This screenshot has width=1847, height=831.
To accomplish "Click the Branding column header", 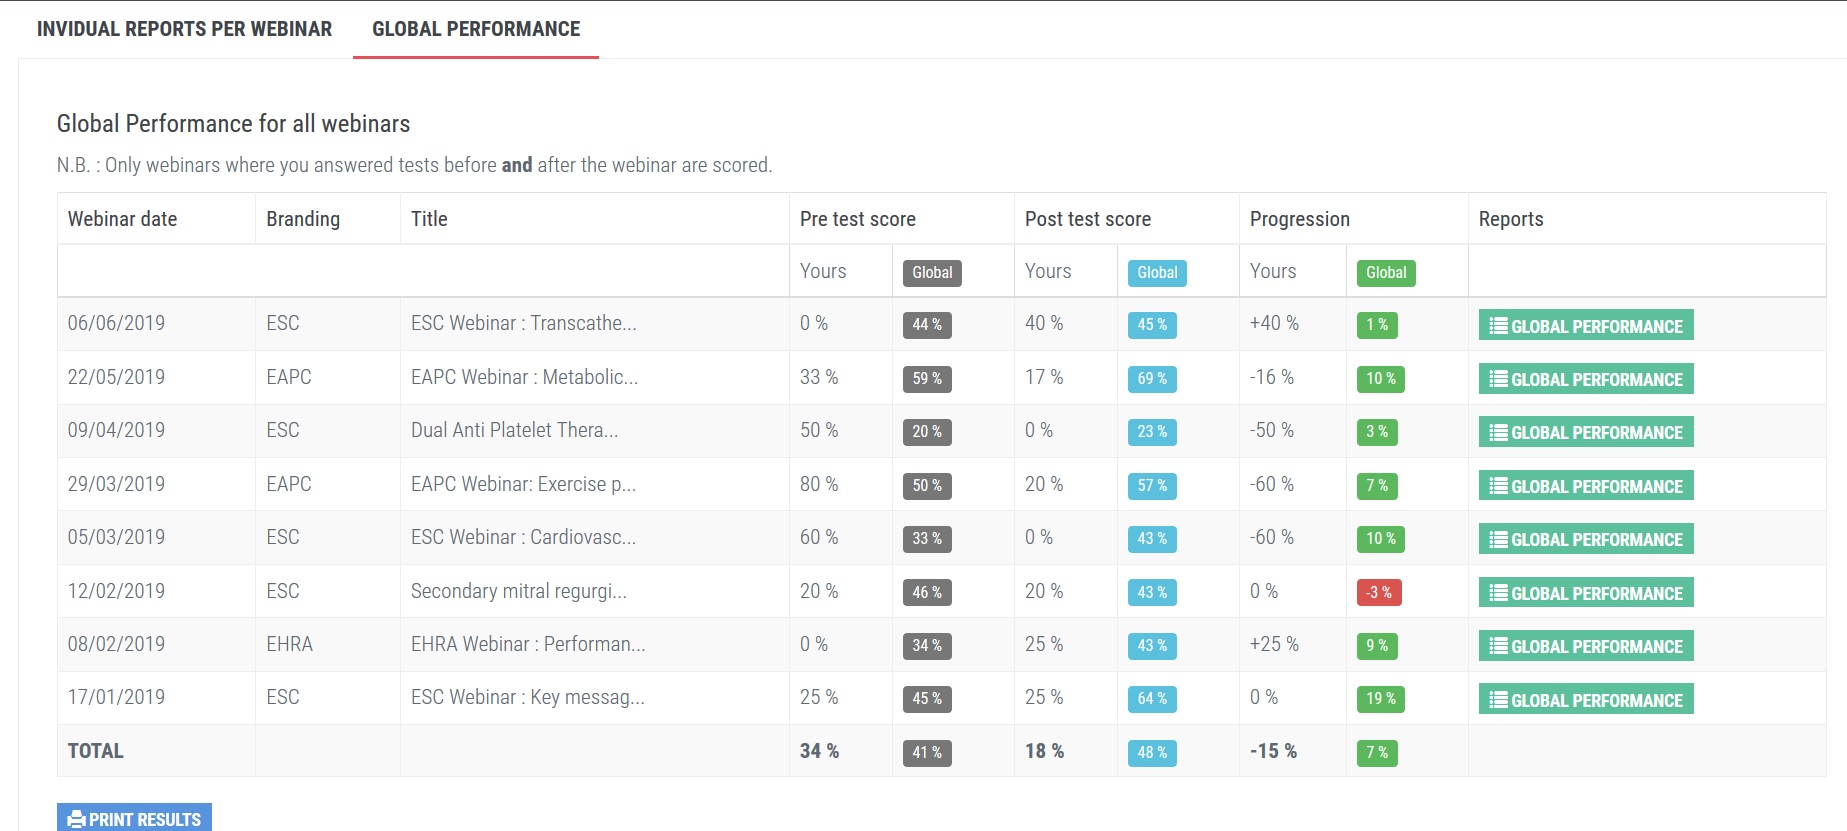I will pyautogui.click(x=303, y=219).
